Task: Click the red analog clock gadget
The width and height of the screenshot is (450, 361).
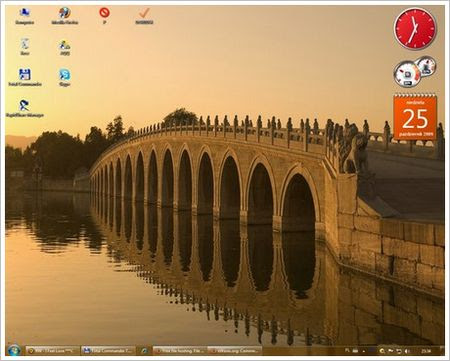Action: (415, 29)
